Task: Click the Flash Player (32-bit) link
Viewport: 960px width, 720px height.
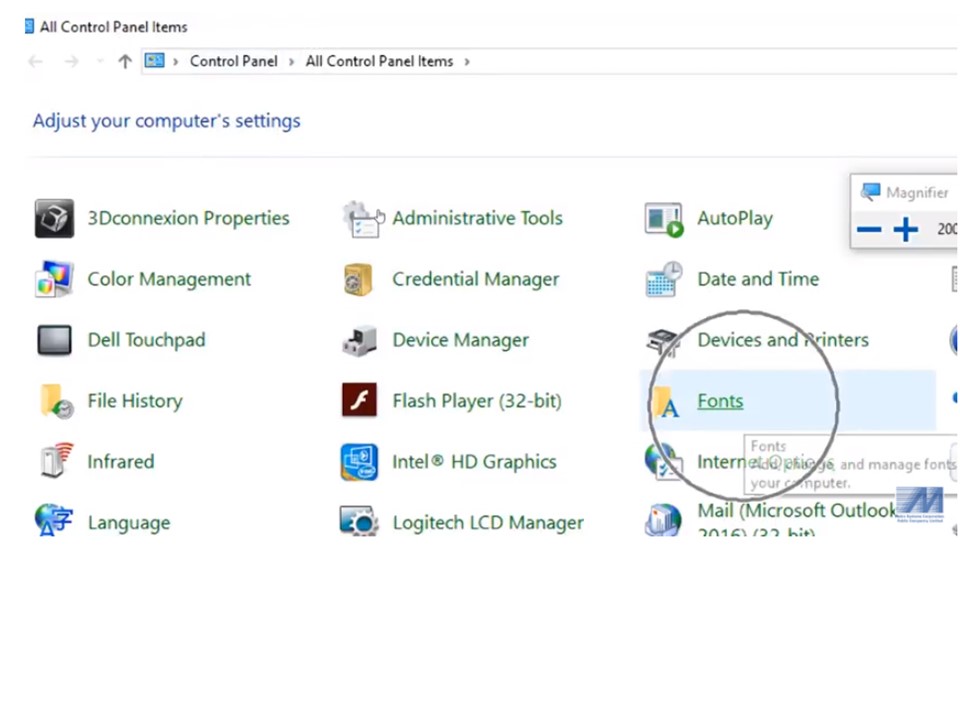Action: point(477,401)
